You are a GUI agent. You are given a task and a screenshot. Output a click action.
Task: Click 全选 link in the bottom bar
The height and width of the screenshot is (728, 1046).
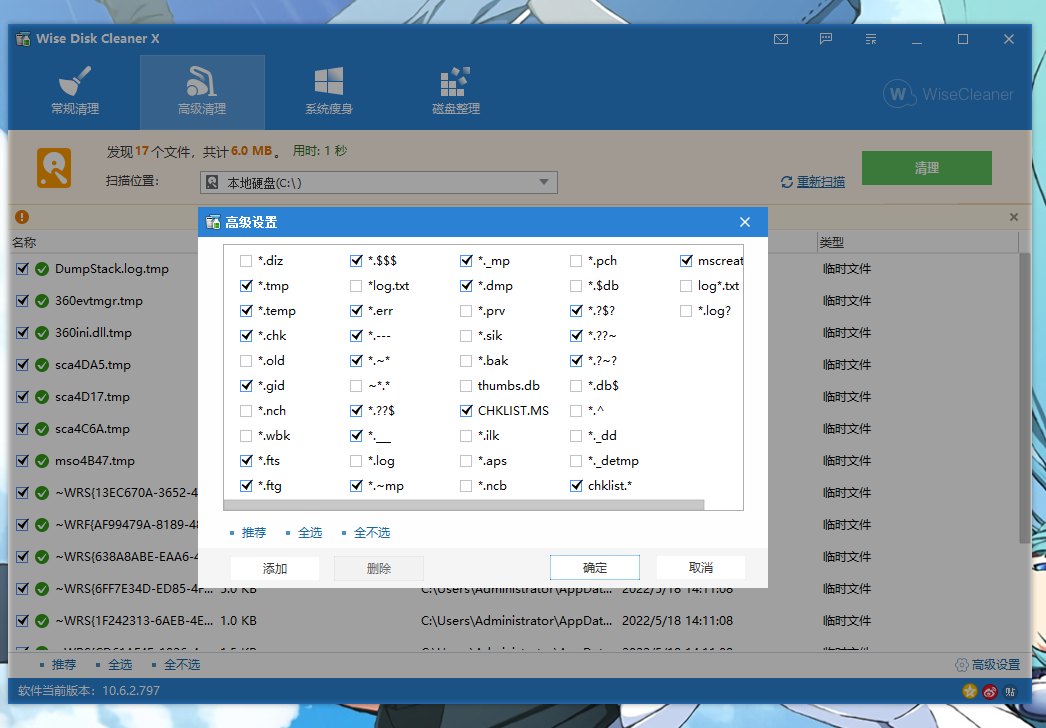tap(120, 665)
